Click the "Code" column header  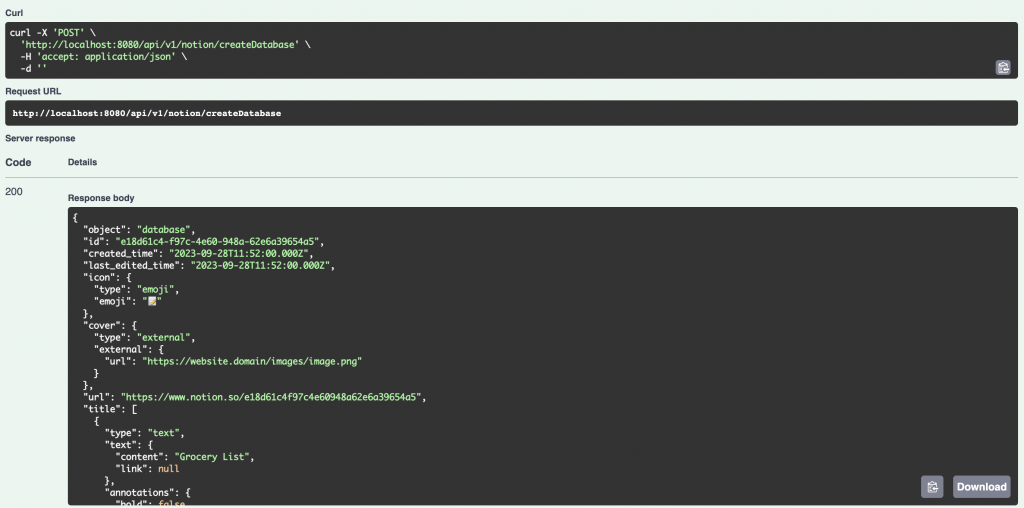coord(19,162)
